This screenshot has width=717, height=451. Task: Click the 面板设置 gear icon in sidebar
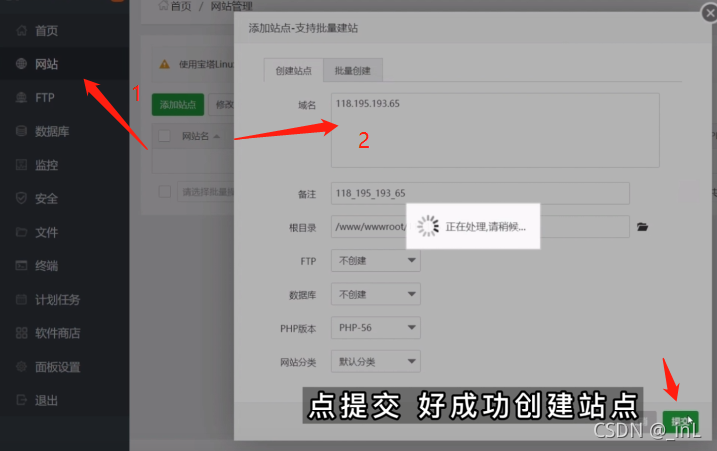21,367
